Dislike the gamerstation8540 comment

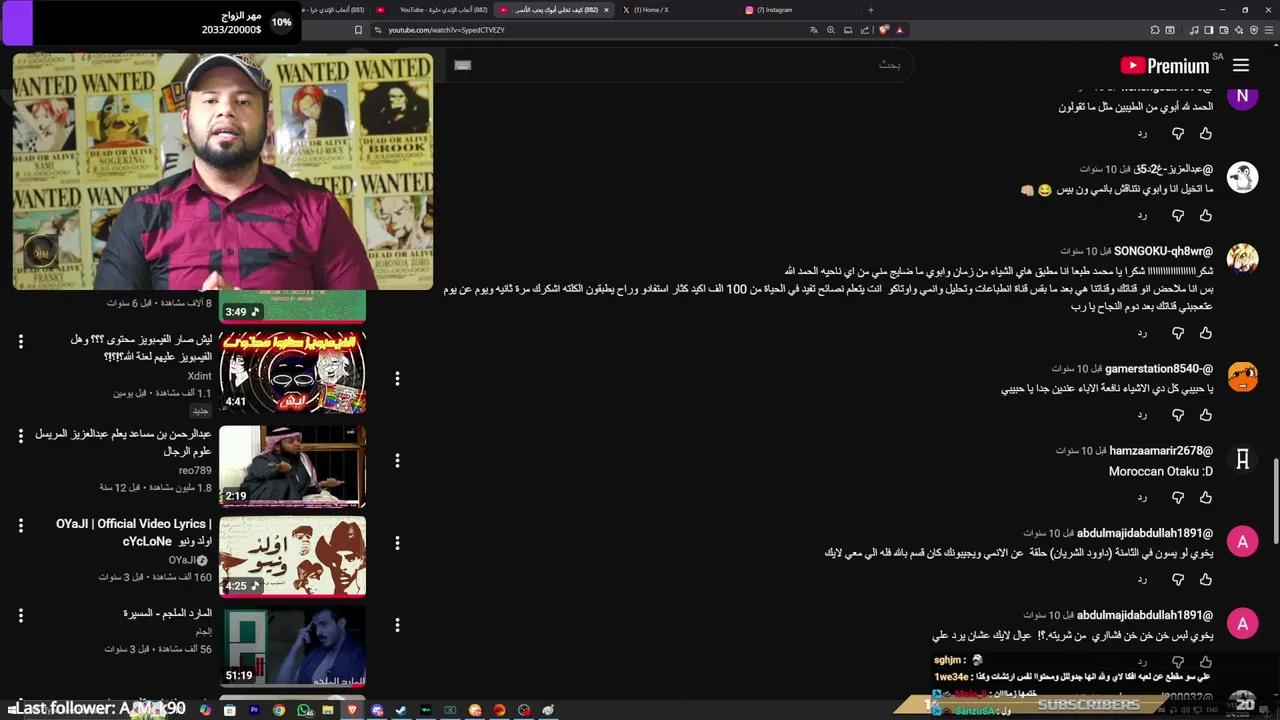pos(1178,415)
